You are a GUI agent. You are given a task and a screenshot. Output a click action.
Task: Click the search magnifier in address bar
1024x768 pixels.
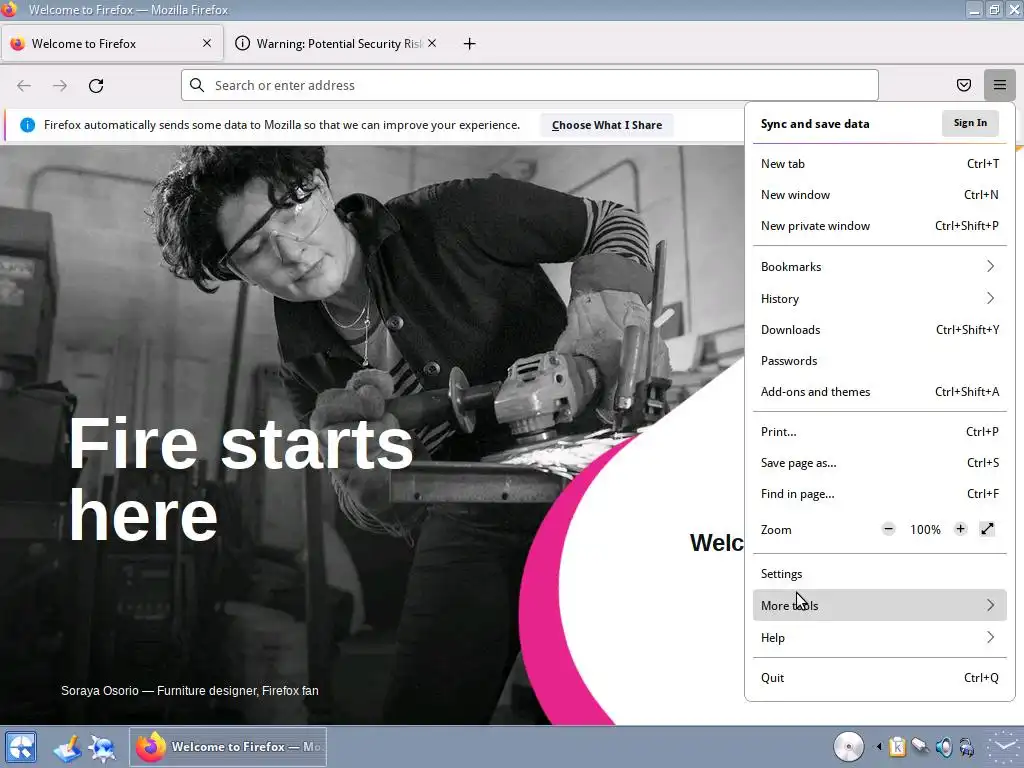tap(197, 85)
